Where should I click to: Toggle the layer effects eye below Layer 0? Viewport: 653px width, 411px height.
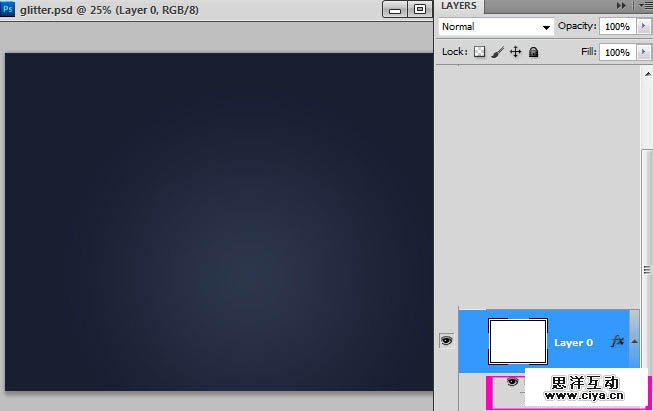pos(512,381)
